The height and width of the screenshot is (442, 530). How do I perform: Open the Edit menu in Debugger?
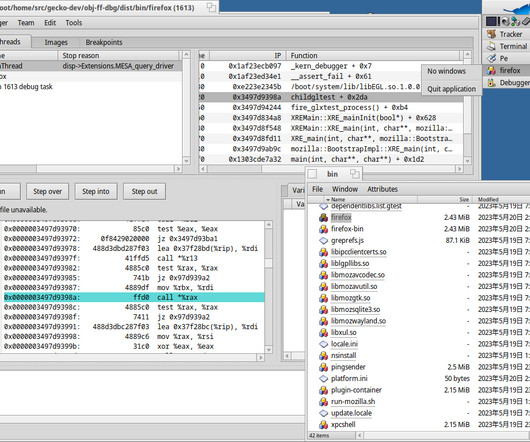coord(50,23)
